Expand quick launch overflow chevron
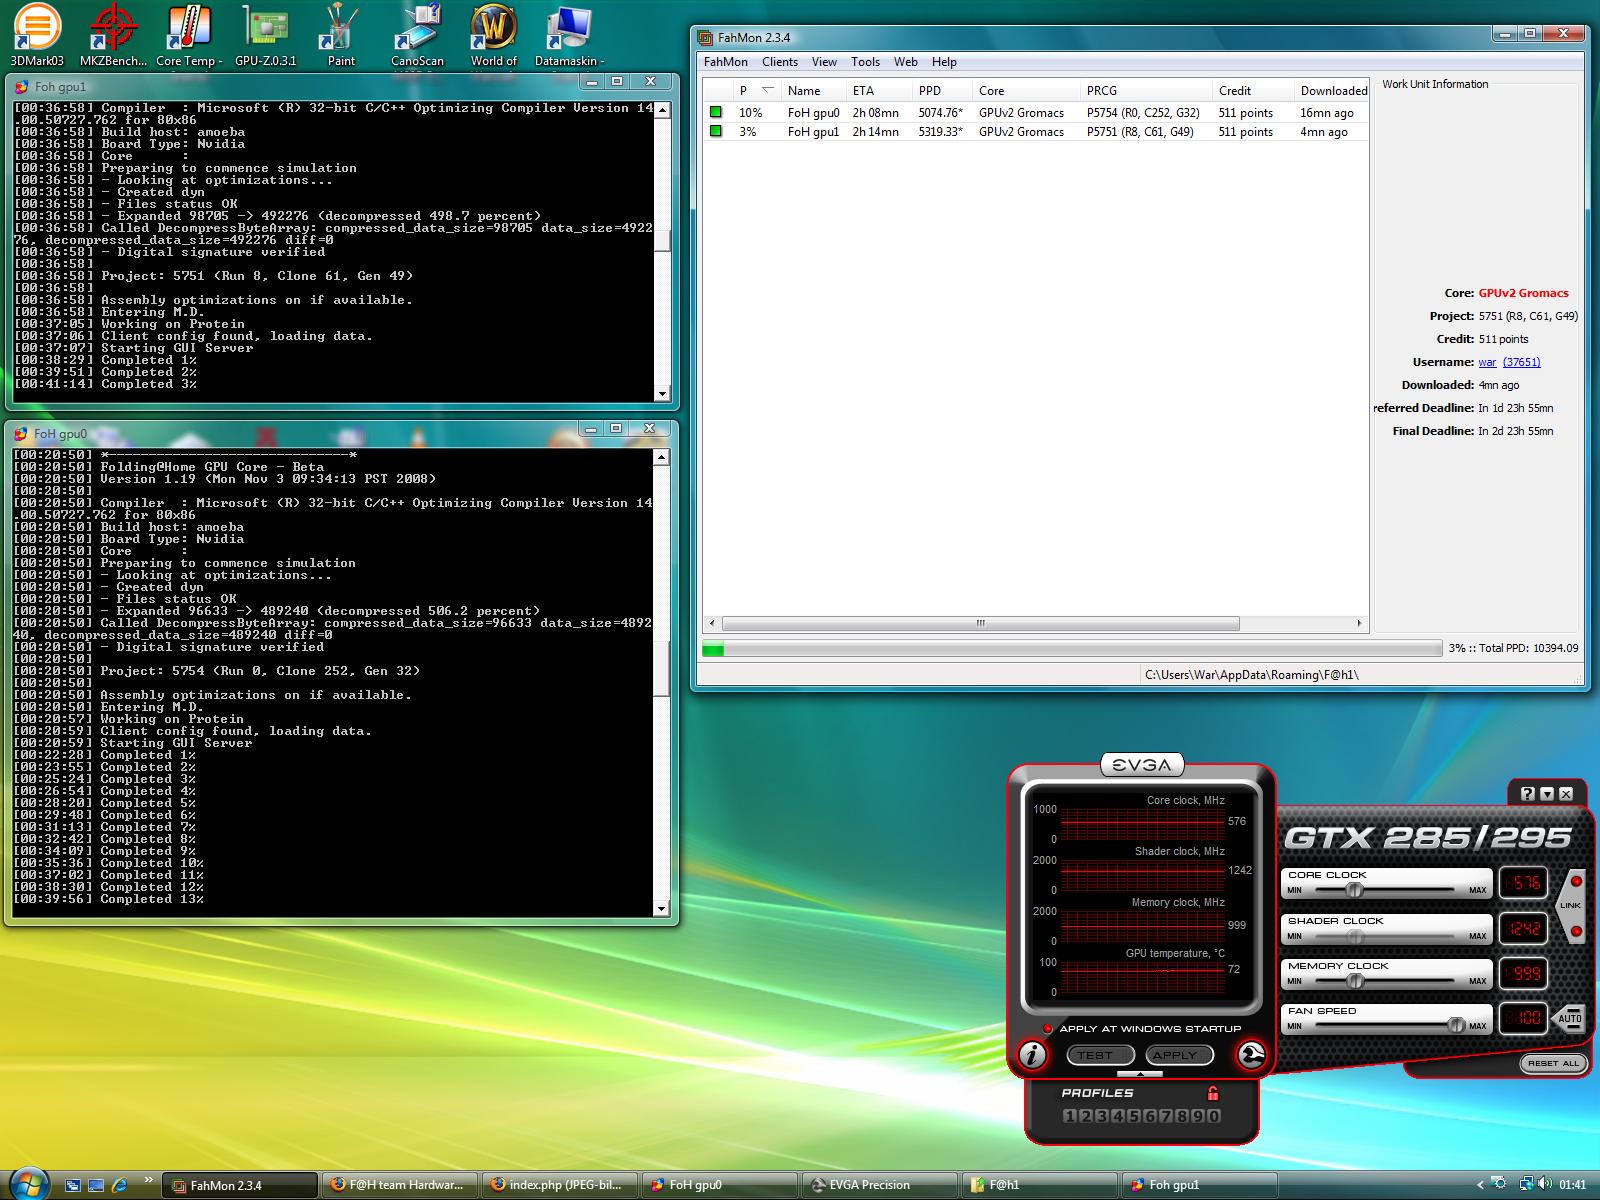The image size is (1600, 1200). point(149,1179)
